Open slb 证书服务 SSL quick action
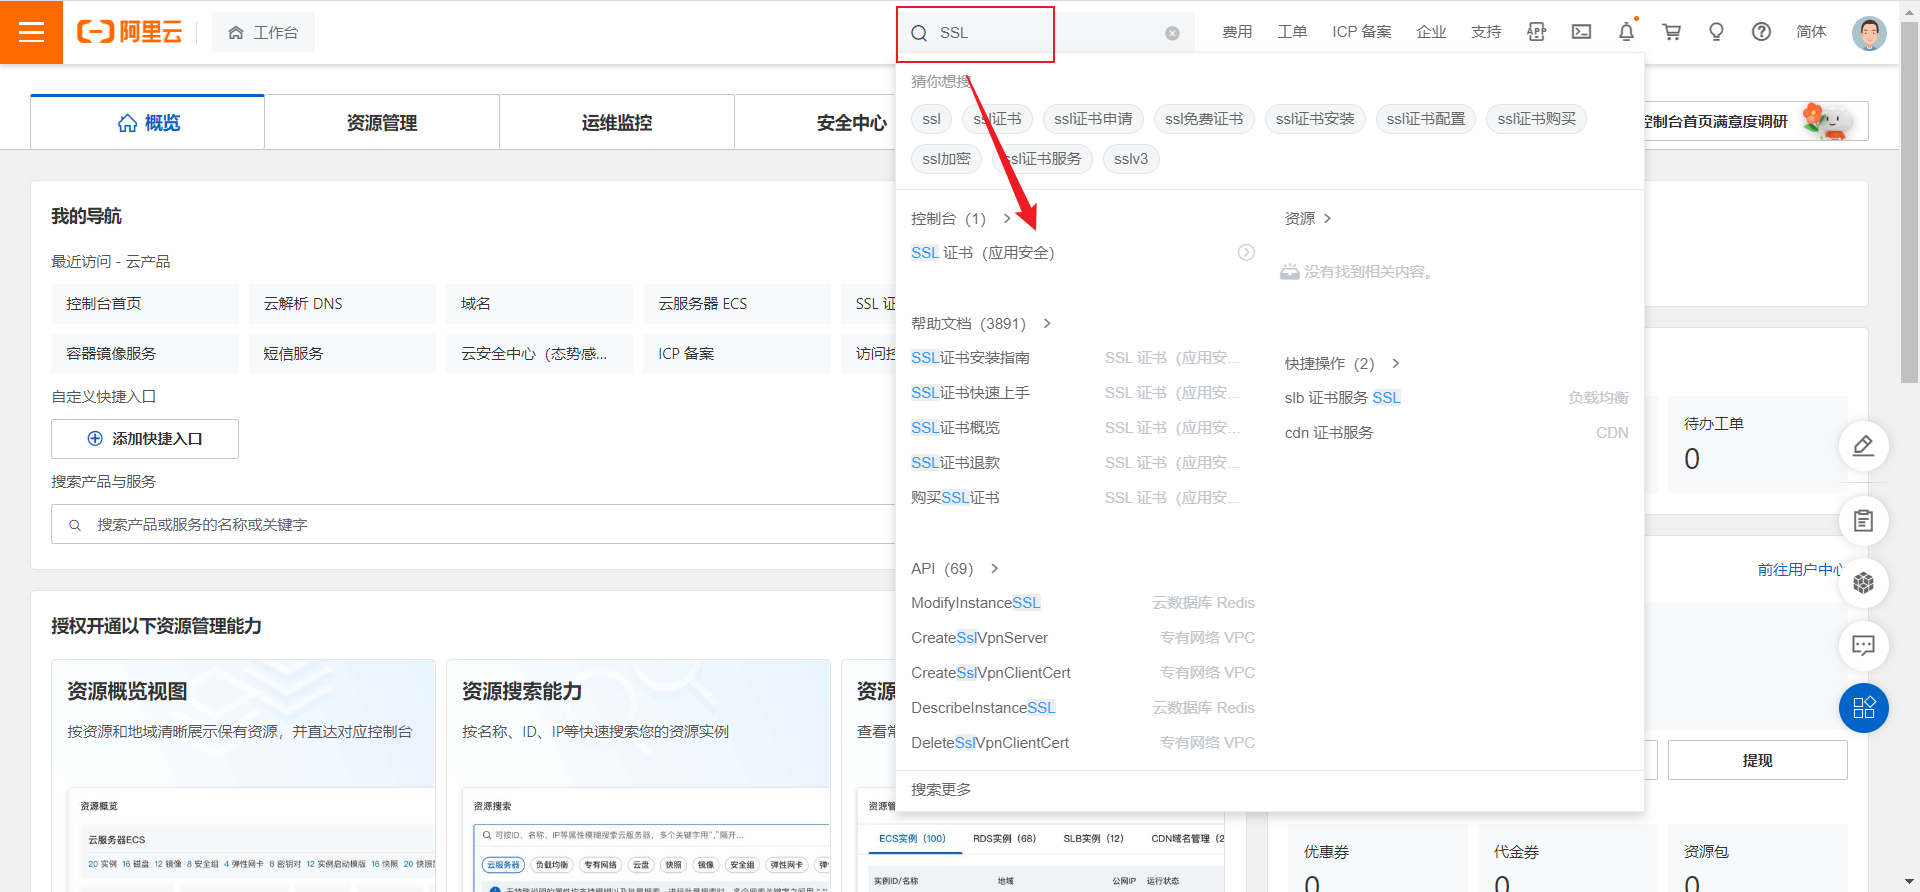 (x=1342, y=398)
